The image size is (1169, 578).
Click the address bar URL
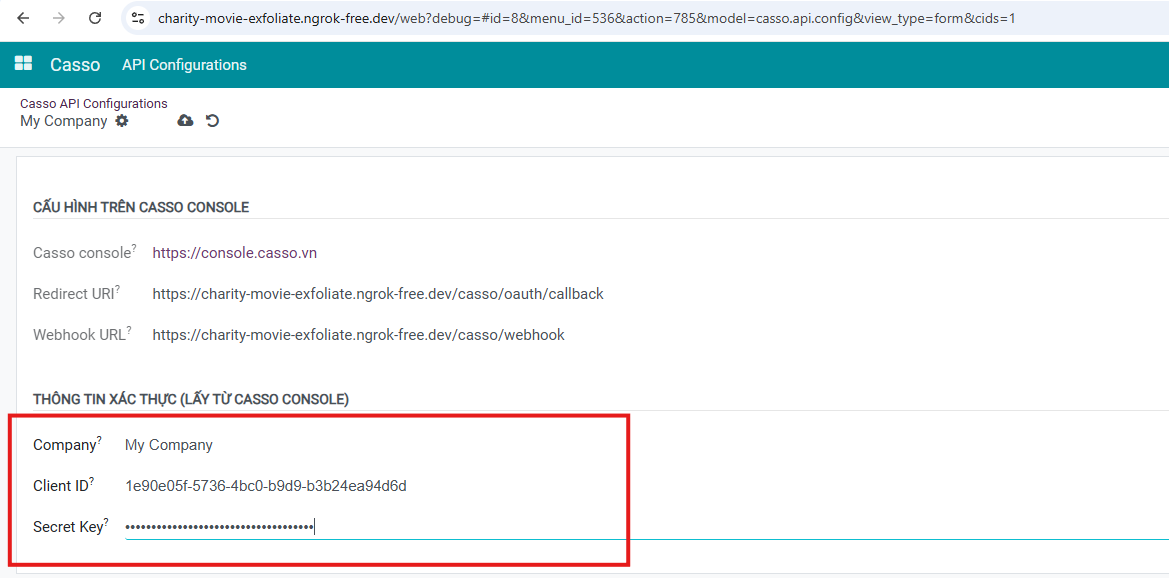(x=586, y=19)
